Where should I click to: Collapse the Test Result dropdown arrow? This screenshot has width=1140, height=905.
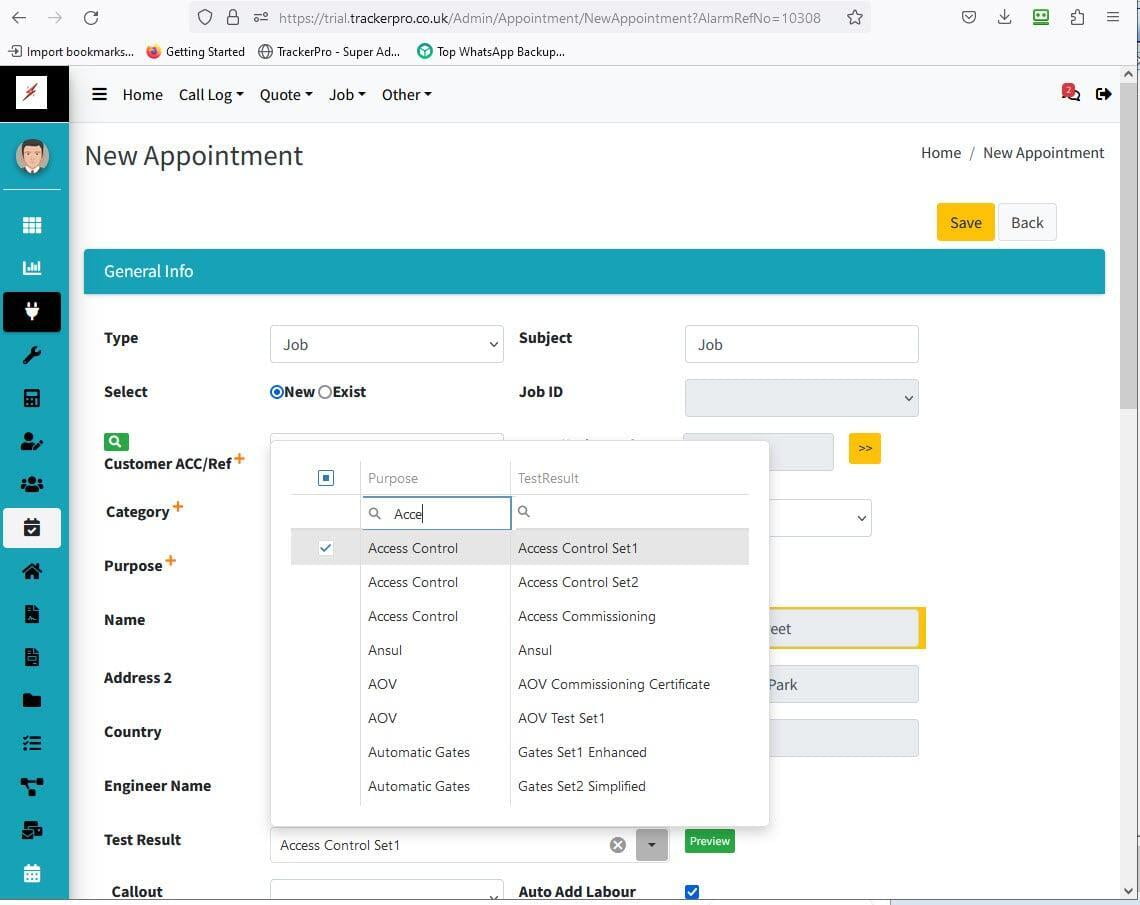tap(651, 845)
